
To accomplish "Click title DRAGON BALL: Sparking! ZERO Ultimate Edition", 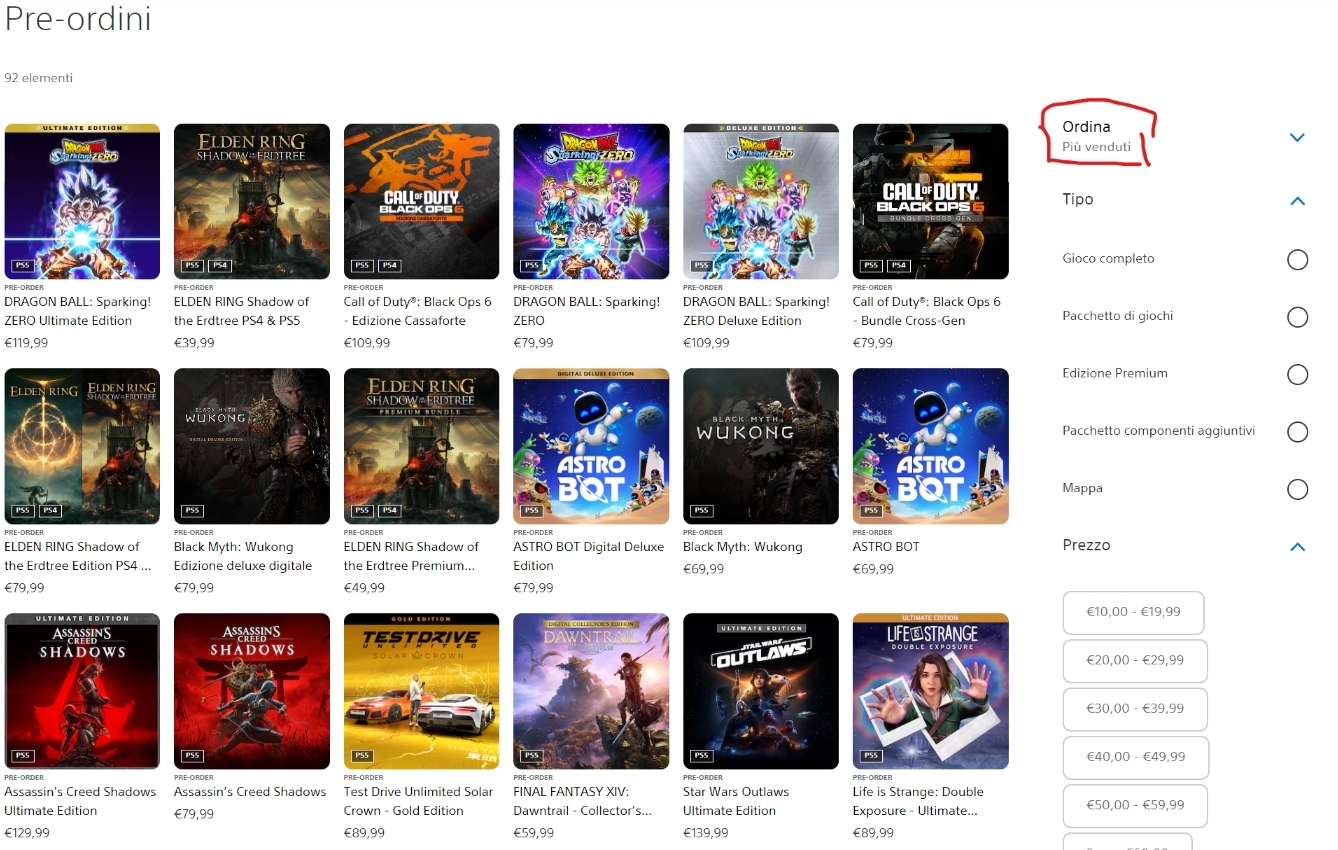I will click(78, 311).
